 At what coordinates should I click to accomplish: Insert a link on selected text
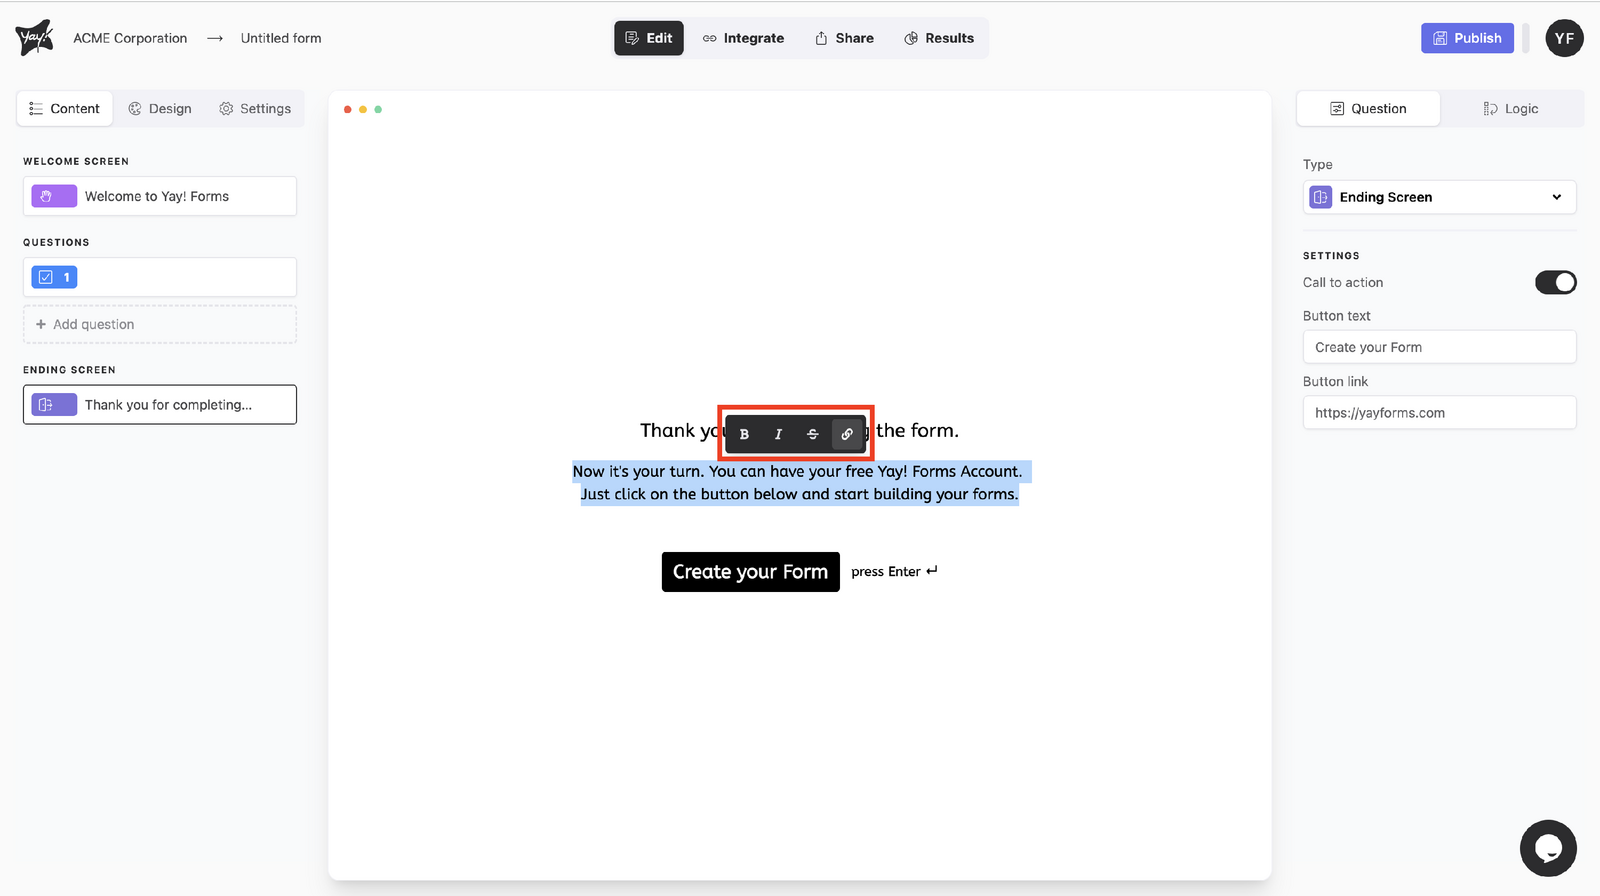847,434
